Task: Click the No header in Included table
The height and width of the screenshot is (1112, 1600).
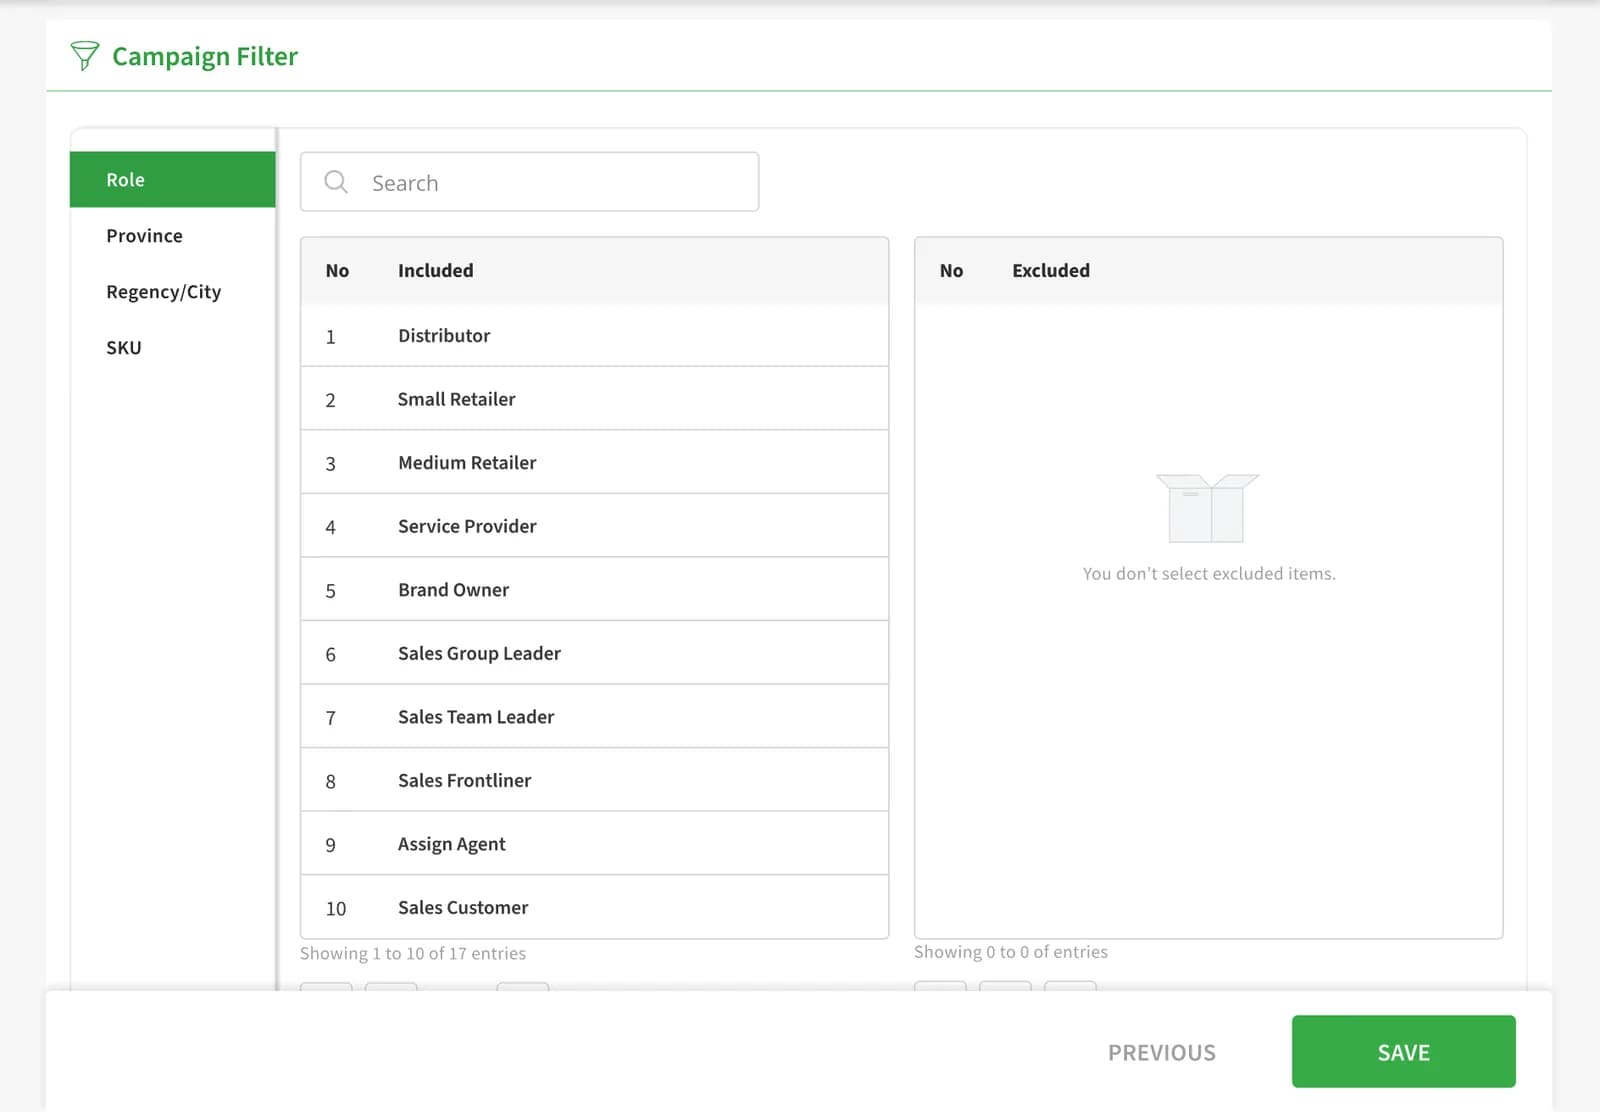Action: [x=337, y=271]
